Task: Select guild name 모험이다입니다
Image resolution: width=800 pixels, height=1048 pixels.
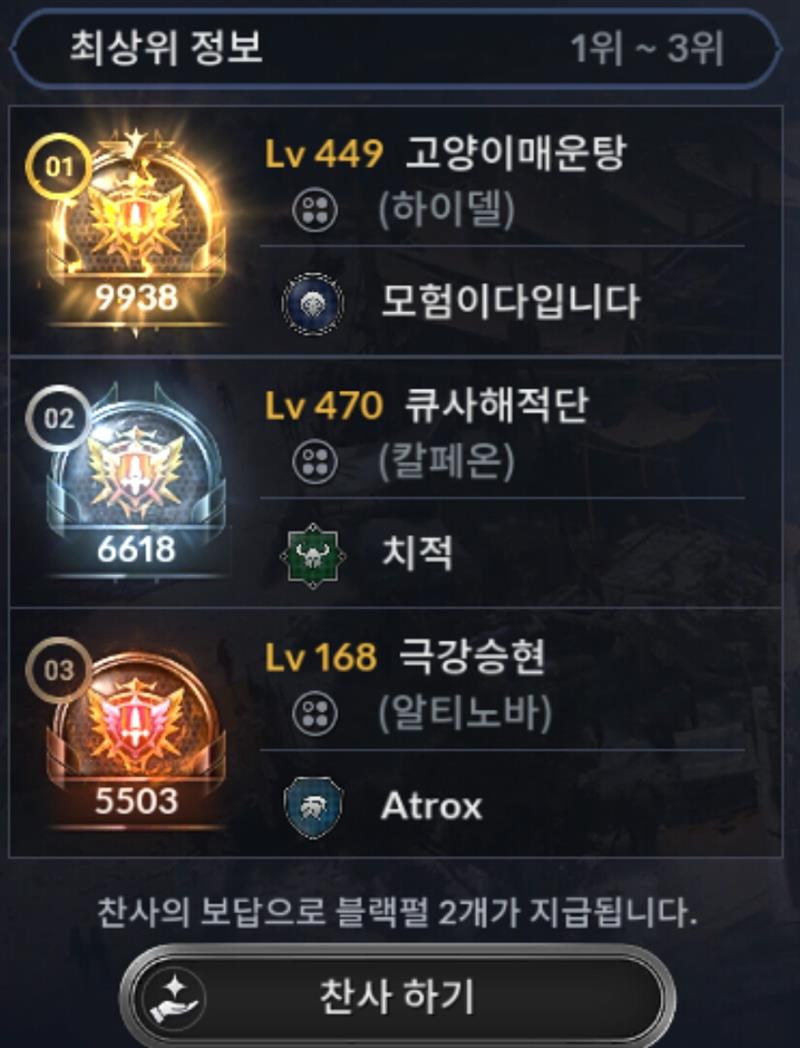Action: 511,302
